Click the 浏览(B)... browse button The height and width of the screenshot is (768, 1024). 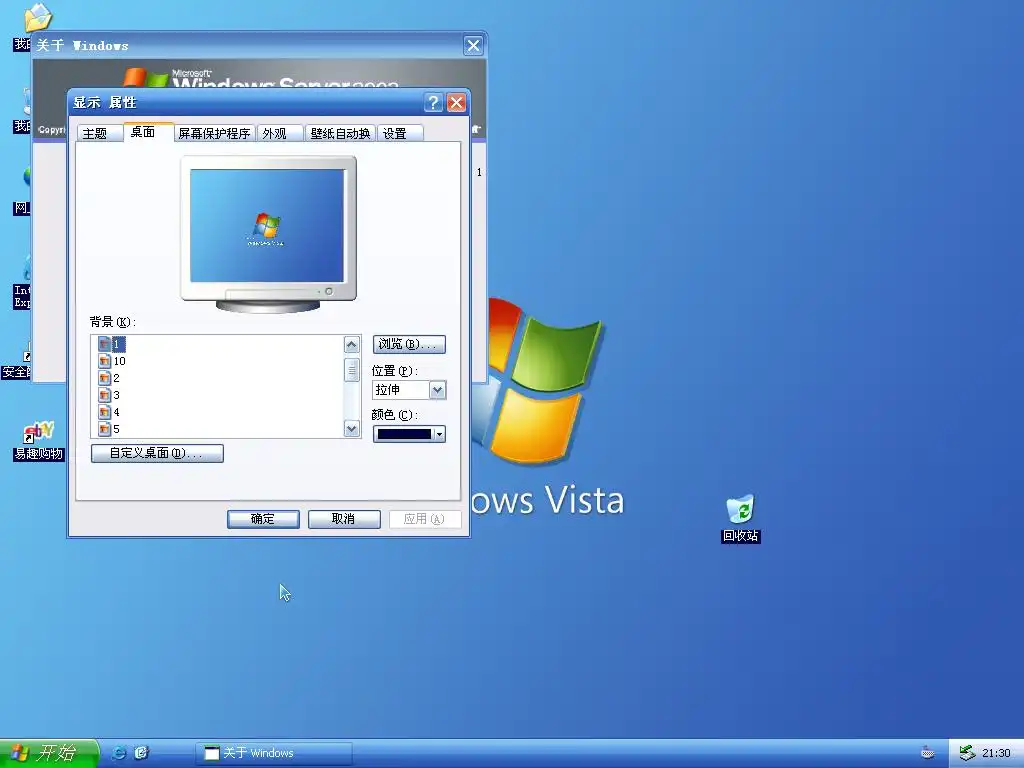click(409, 344)
